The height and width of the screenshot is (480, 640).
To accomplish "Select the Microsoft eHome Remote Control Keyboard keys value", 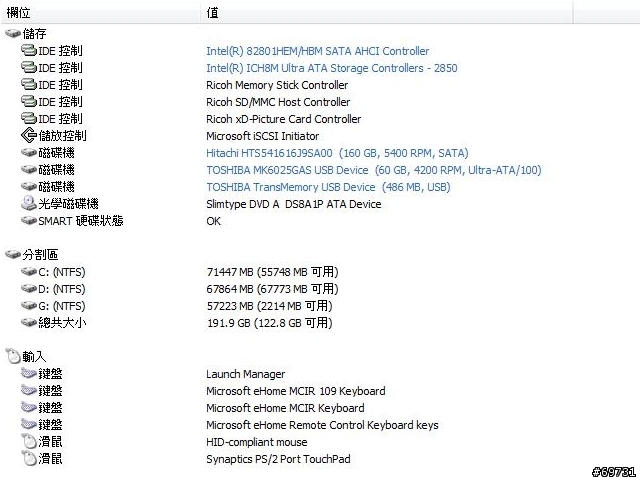I will pyautogui.click(x=322, y=425).
